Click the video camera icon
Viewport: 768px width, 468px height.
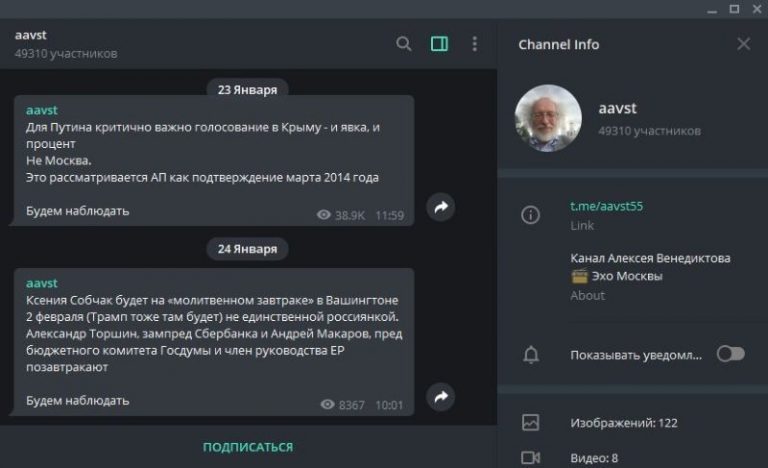pos(530,458)
